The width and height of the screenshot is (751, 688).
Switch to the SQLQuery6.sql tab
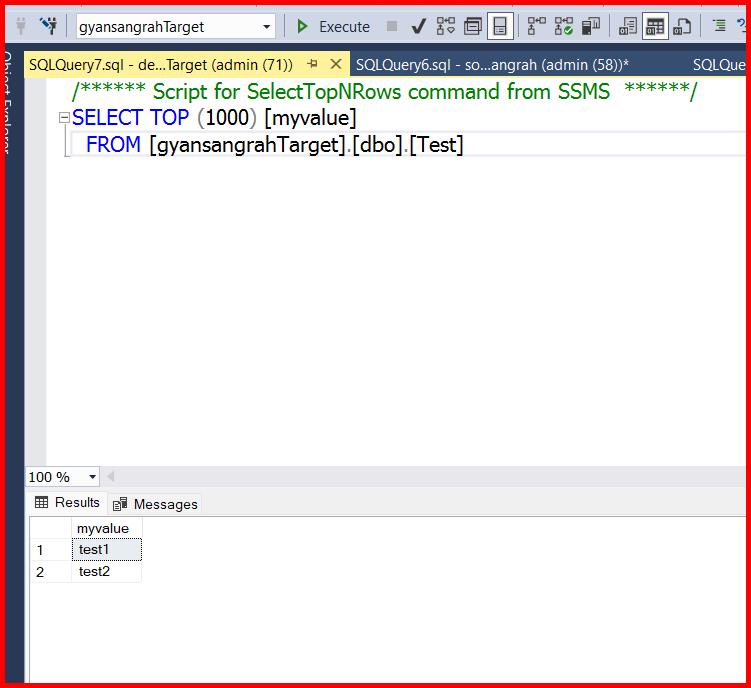pyautogui.click(x=492, y=65)
